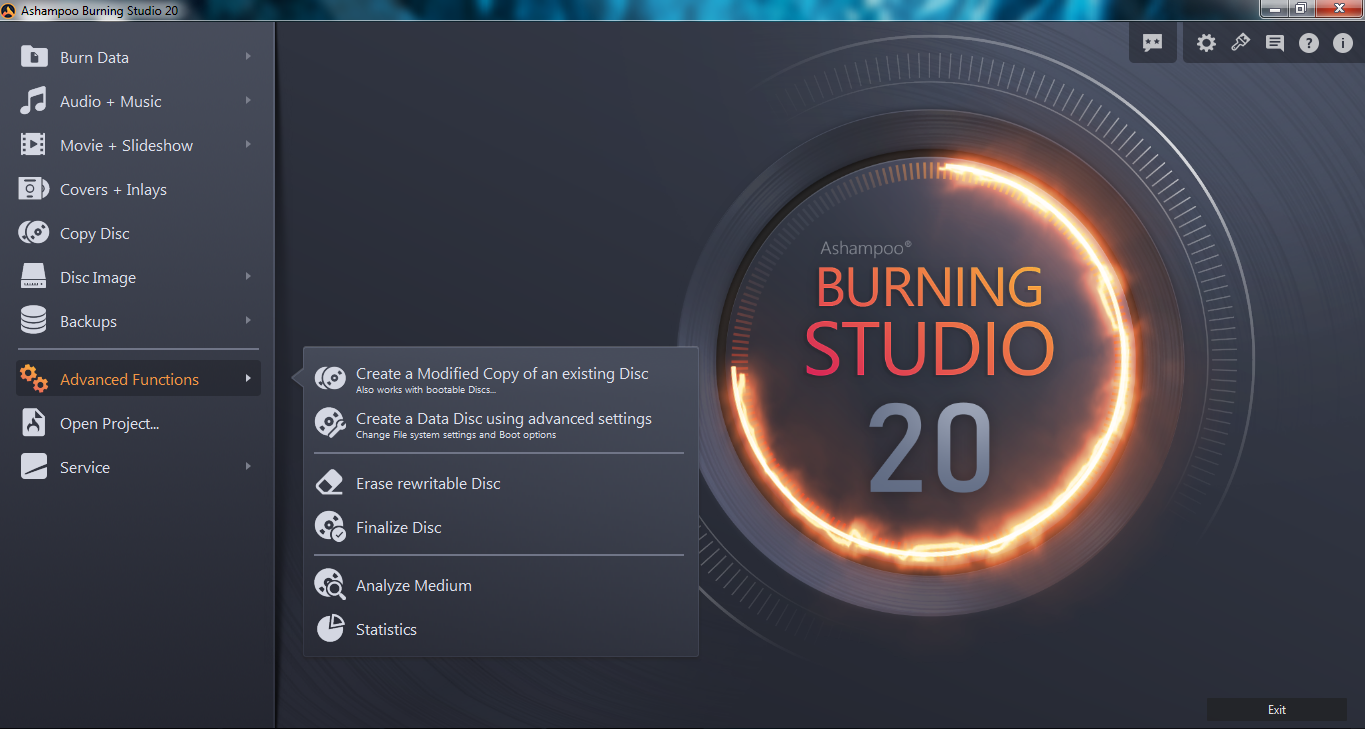Screen dimensions: 1365x729
Task: Open the feedback chat bubble icon
Action: point(1153,43)
